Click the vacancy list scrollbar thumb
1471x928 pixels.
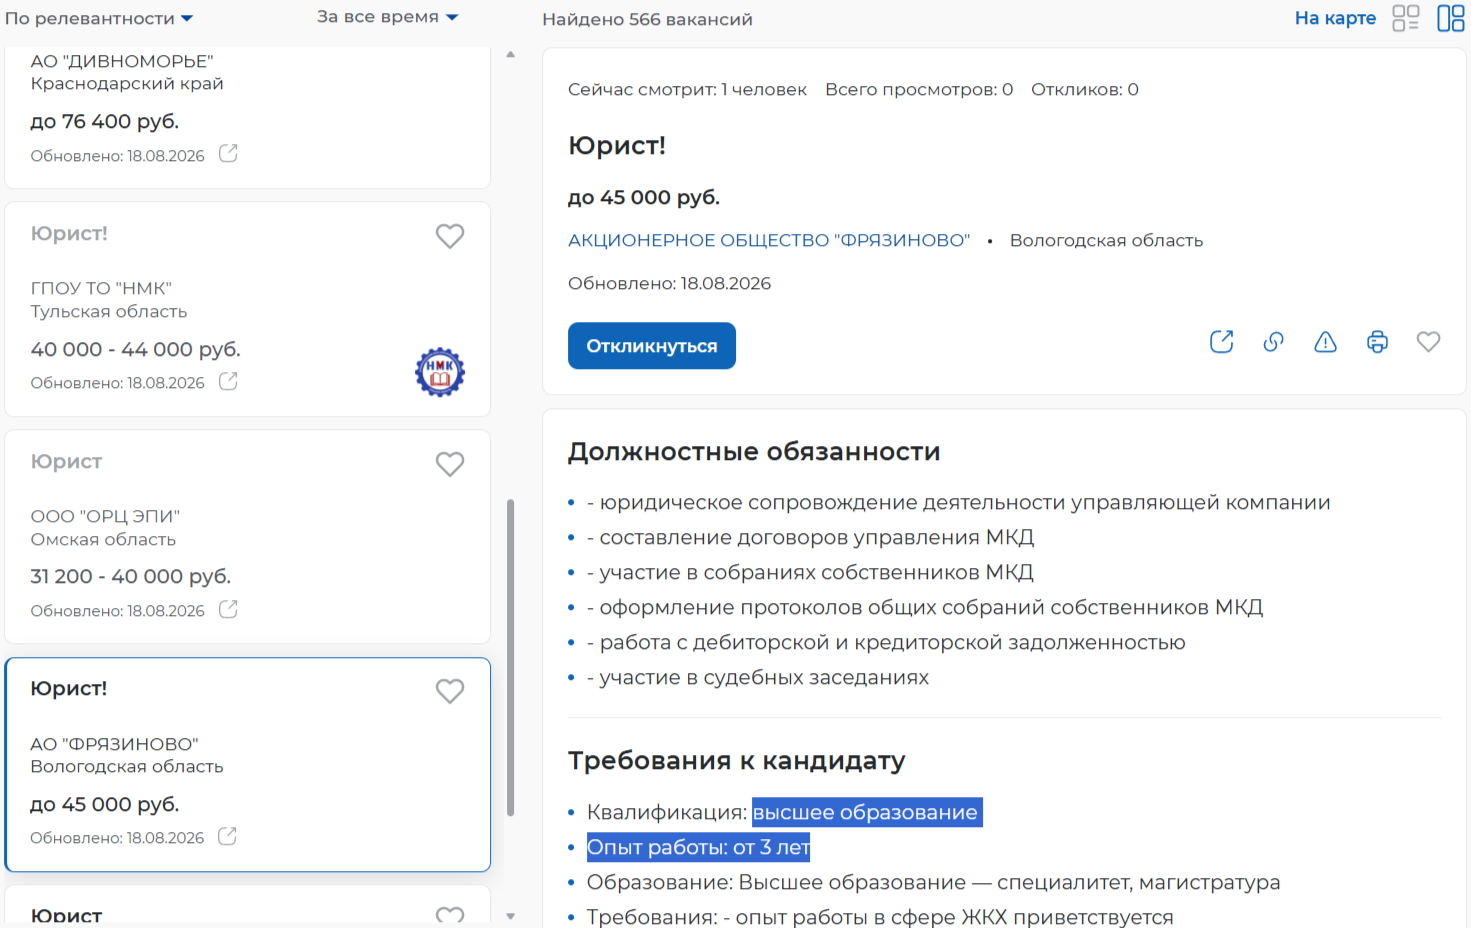(511, 658)
